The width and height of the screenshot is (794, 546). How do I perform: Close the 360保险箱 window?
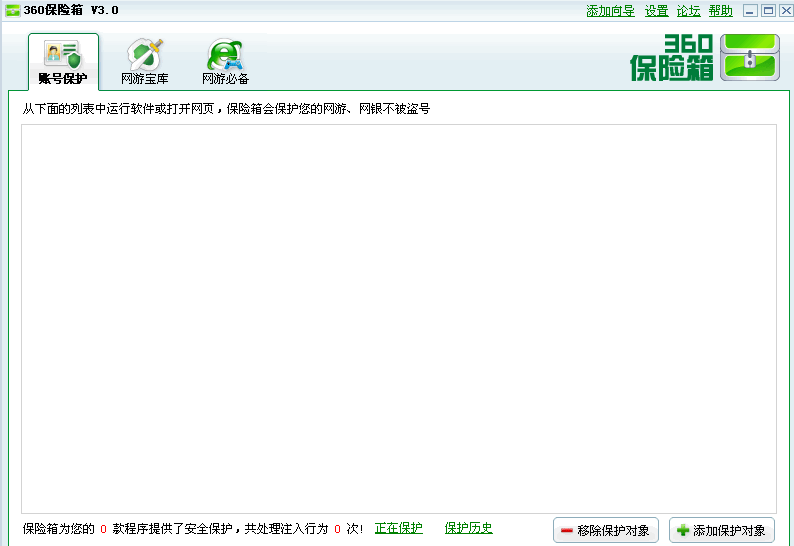[785, 11]
